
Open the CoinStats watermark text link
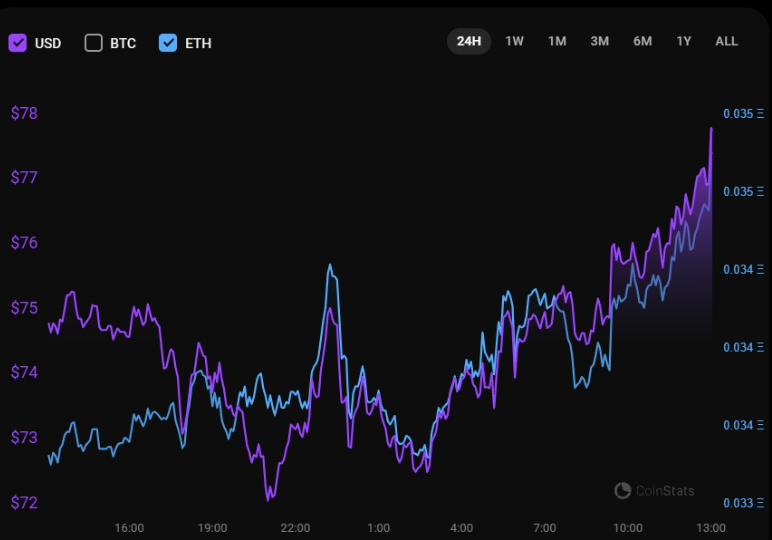pyautogui.click(x=665, y=491)
